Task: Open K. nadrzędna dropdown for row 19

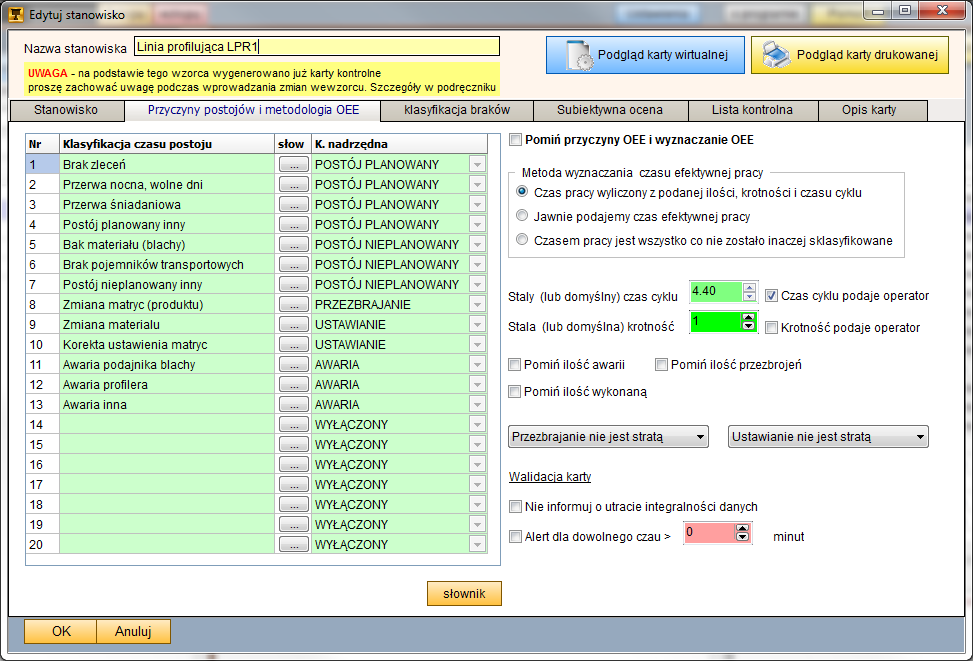Action: 477,524
